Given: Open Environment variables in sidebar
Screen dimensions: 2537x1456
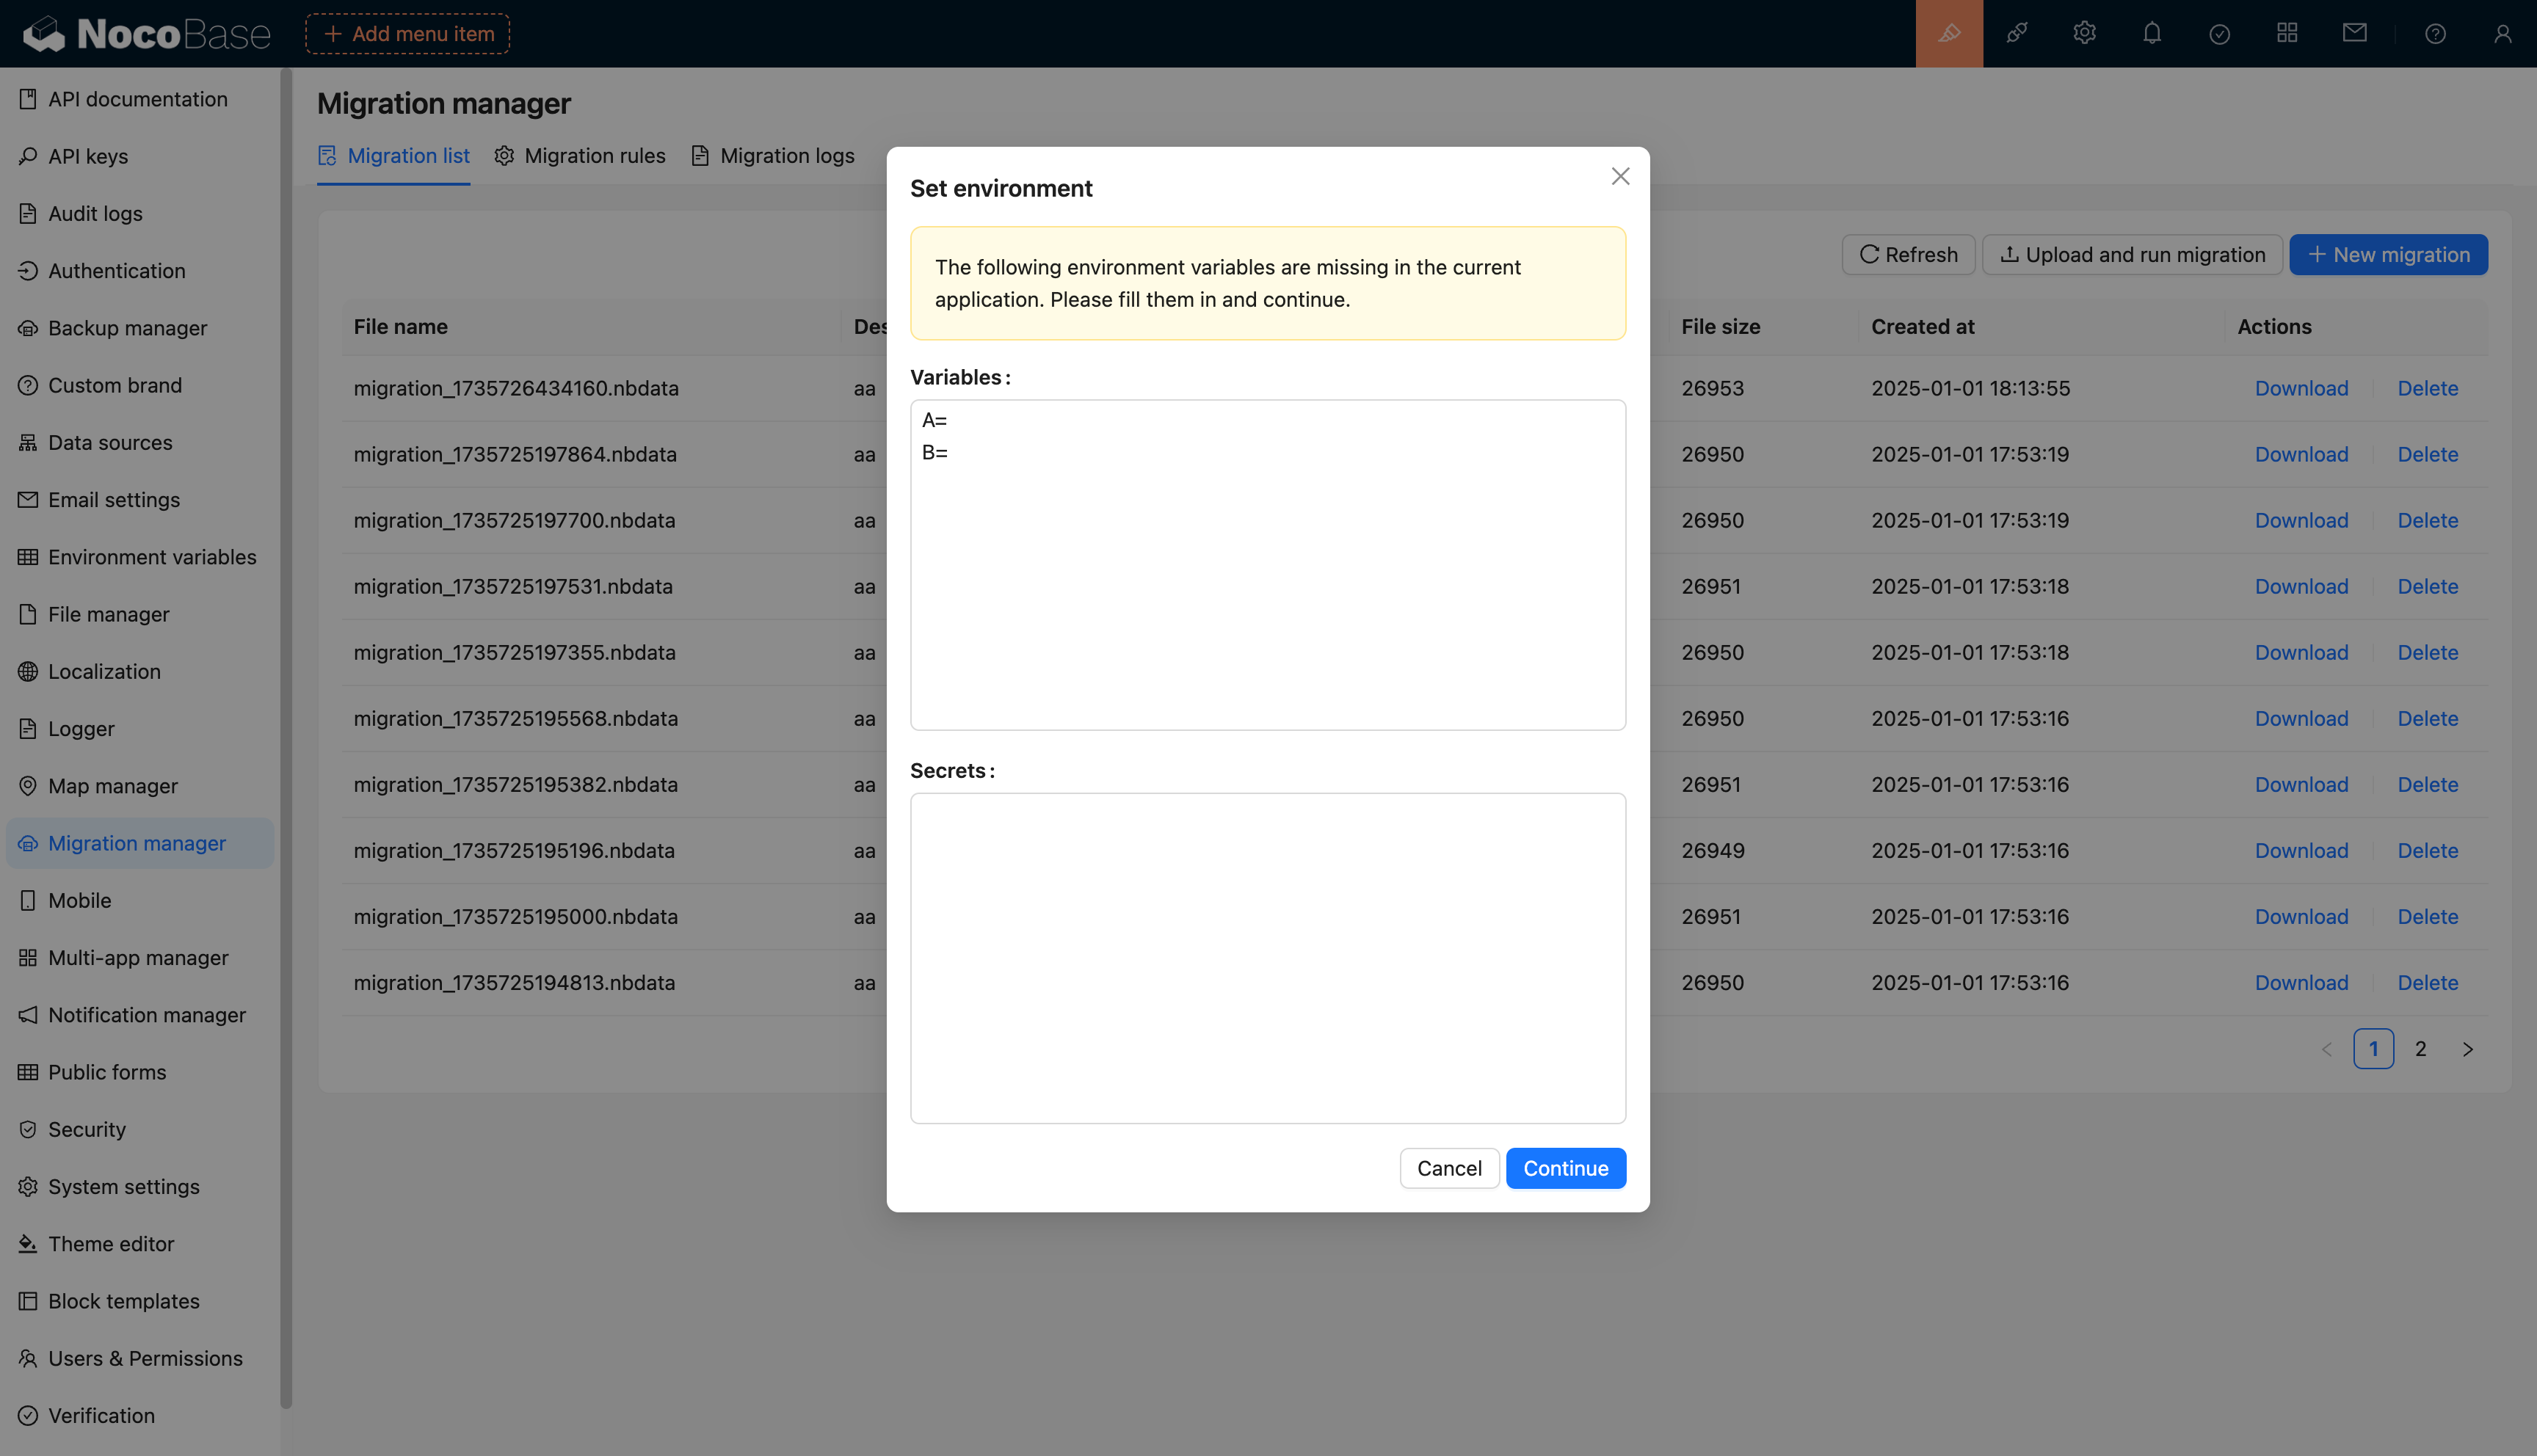Looking at the screenshot, I should tap(152, 557).
